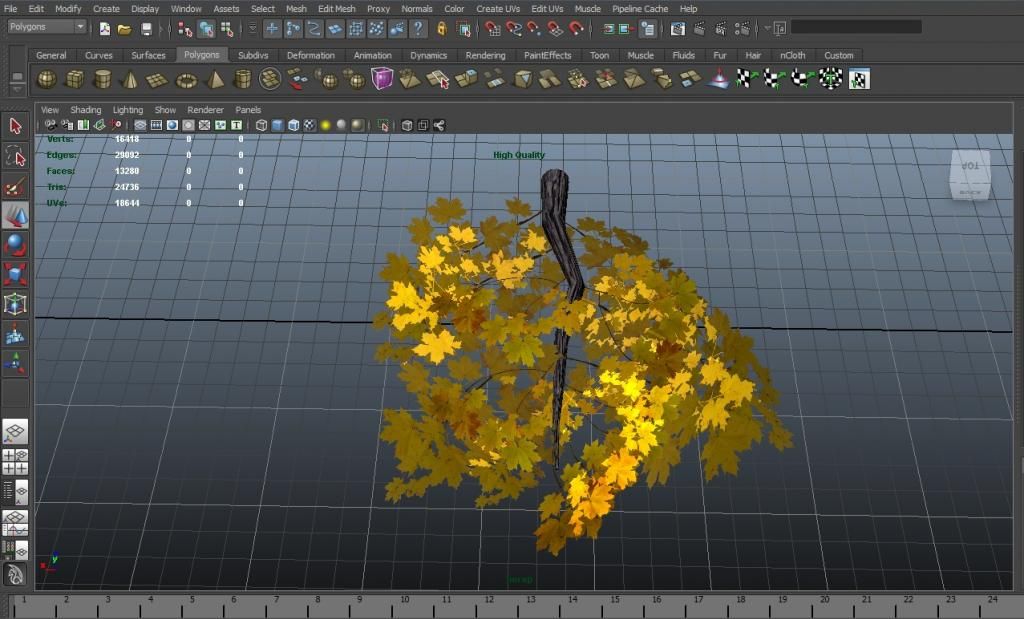The width and height of the screenshot is (1024, 619).
Task: Open the Polygons menu set dropdown
Action: (47, 27)
